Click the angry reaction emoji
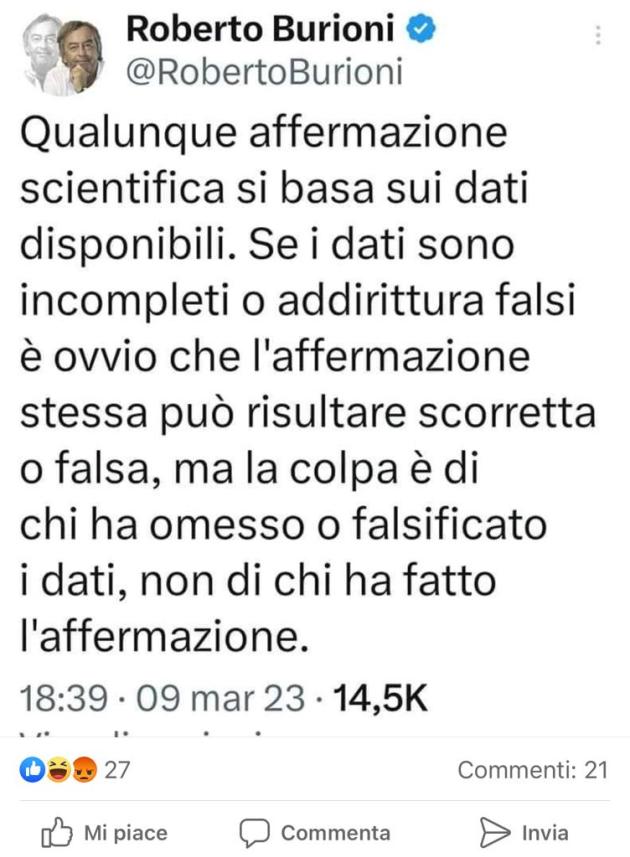 pyautogui.click(x=84, y=770)
